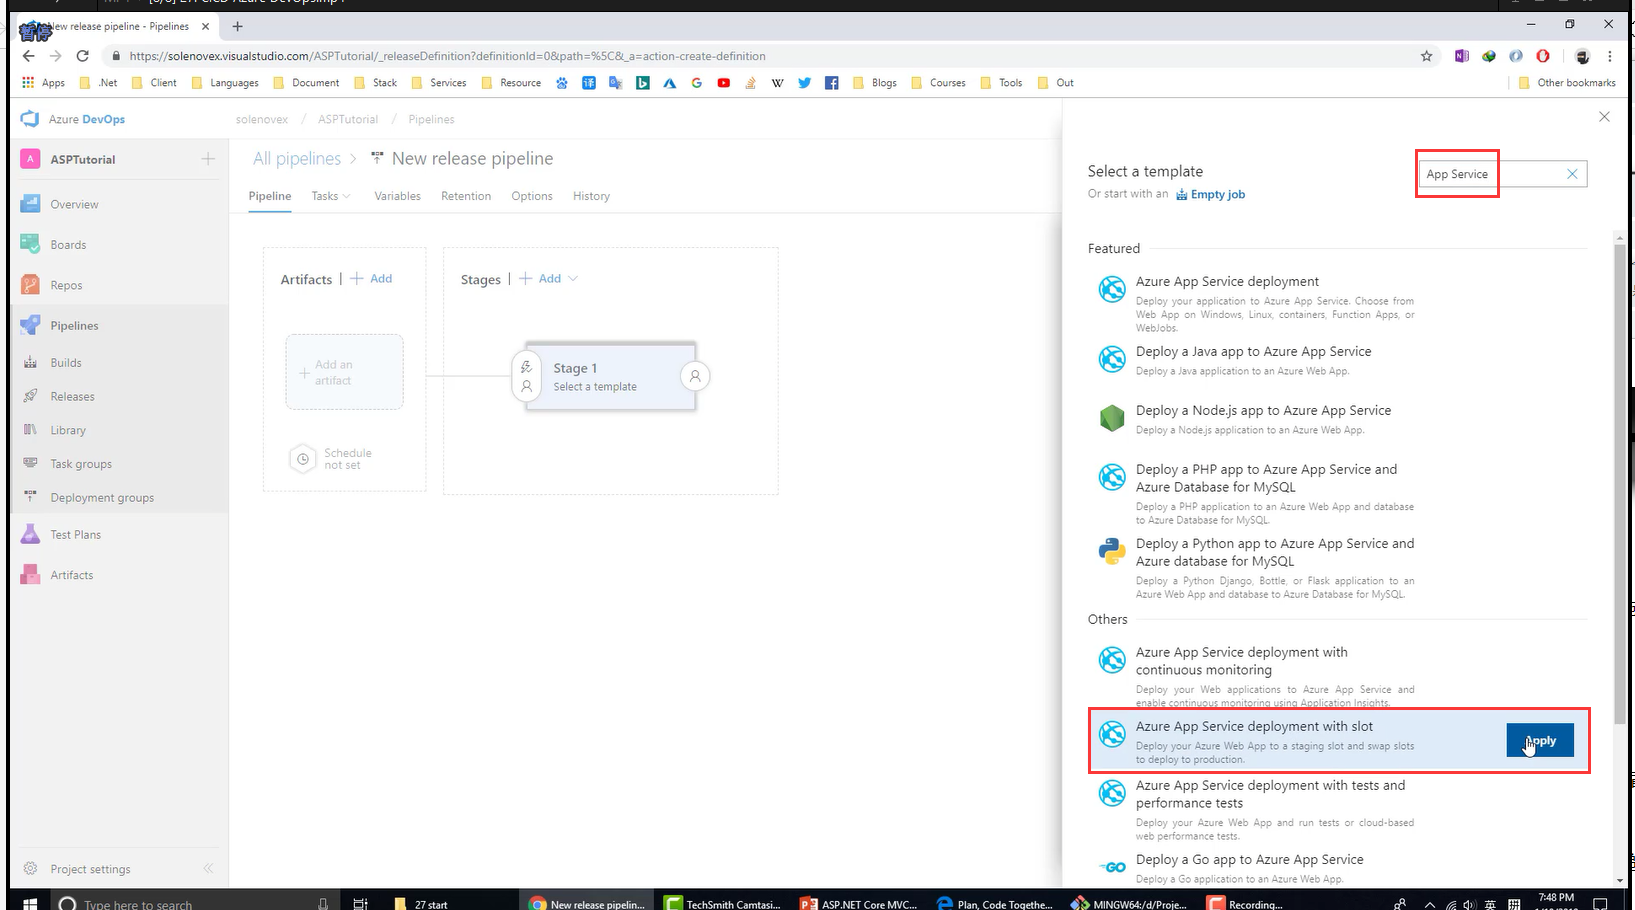Select Pipelines in the sidebar

(x=74, y=325)
